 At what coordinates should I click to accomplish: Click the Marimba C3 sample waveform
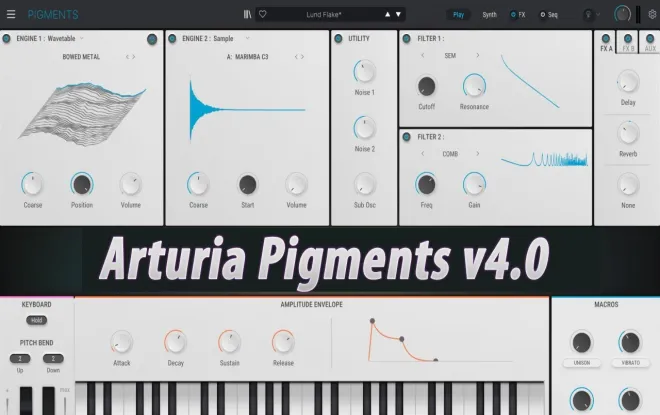(x=248, y=109)
